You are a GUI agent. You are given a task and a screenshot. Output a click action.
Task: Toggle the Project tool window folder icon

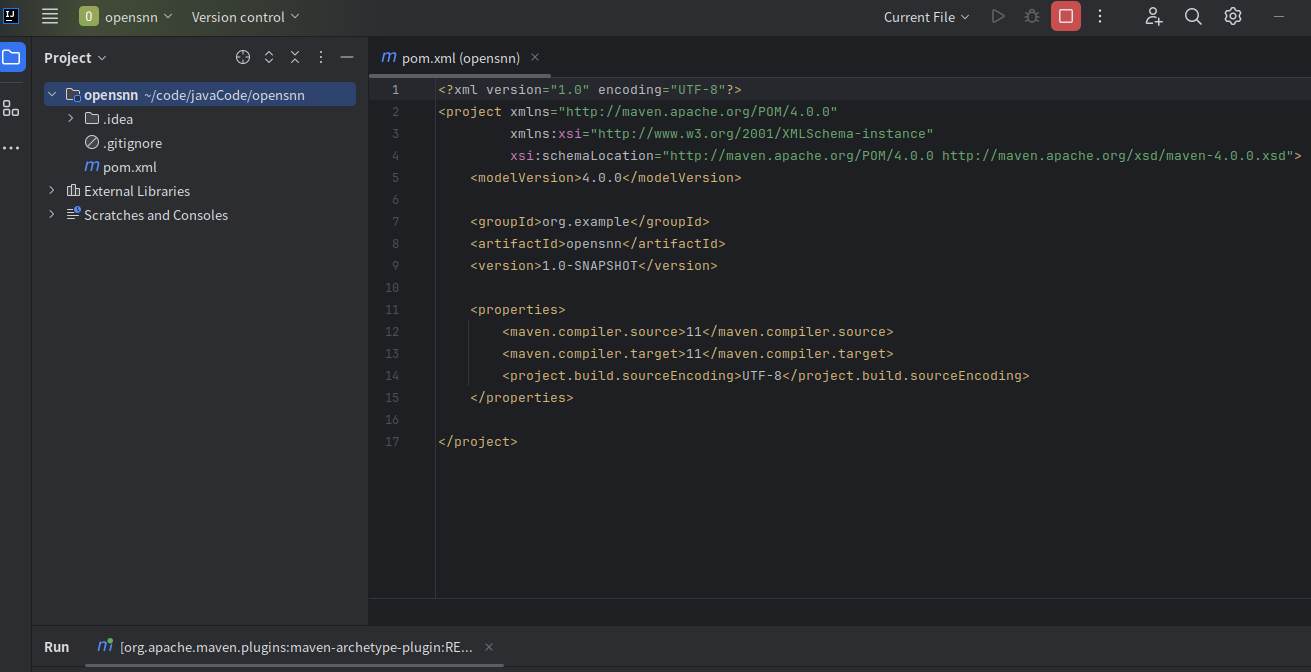11,57
